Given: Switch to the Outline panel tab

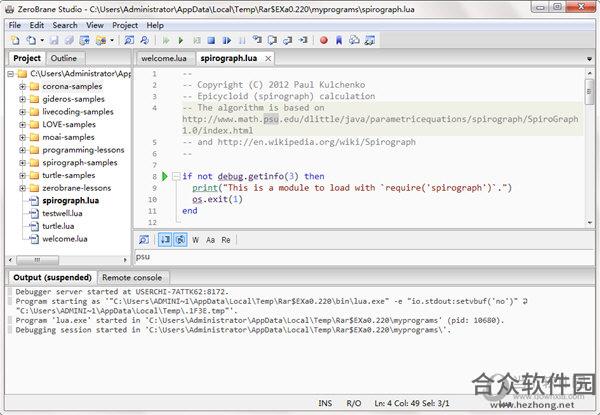Looking at the screenshot, I should pyautogui.click(x=64, y=58).
